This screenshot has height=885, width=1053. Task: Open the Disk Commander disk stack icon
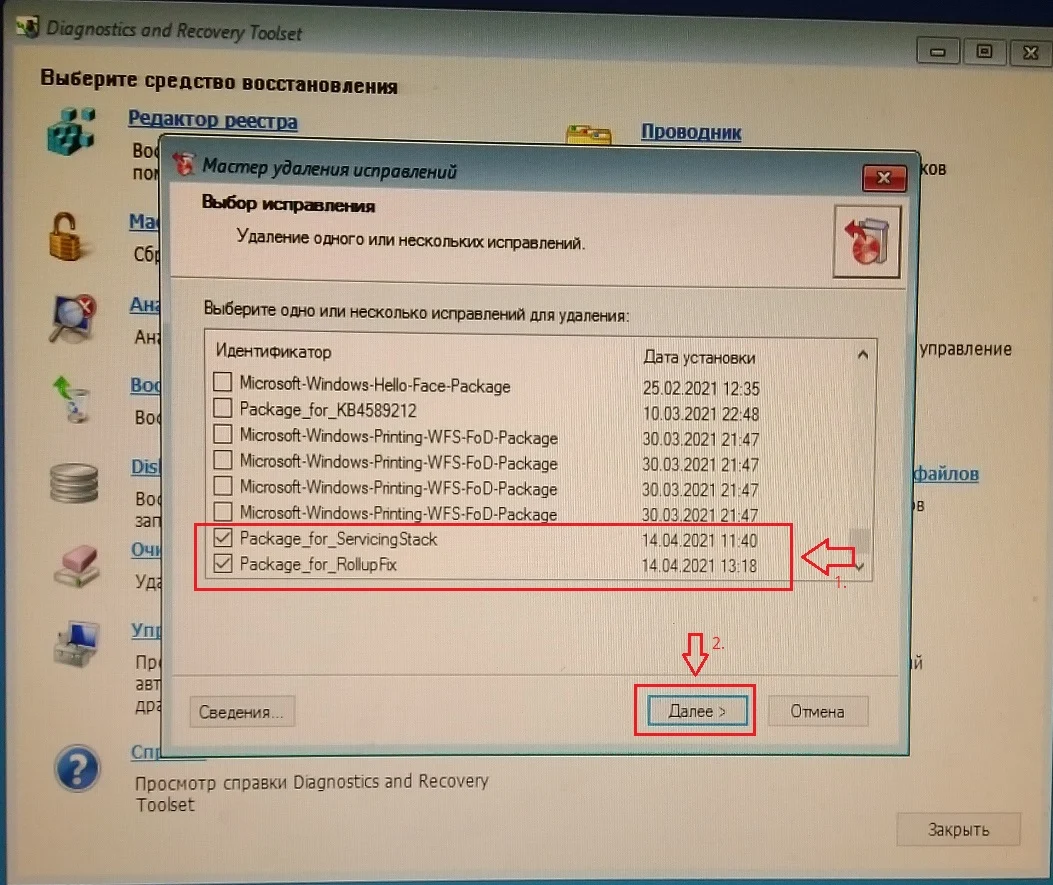point(74,483)
